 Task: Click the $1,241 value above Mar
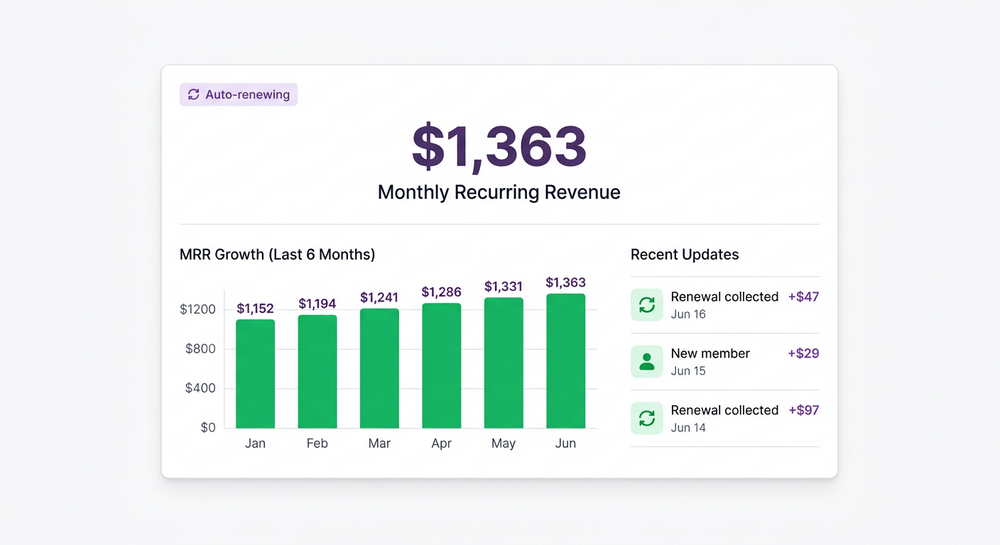coord(379,298)
